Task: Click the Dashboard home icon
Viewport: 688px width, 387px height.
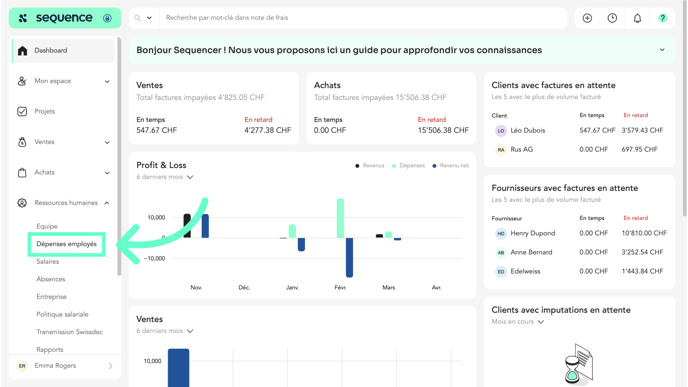Action: (22, 50)
